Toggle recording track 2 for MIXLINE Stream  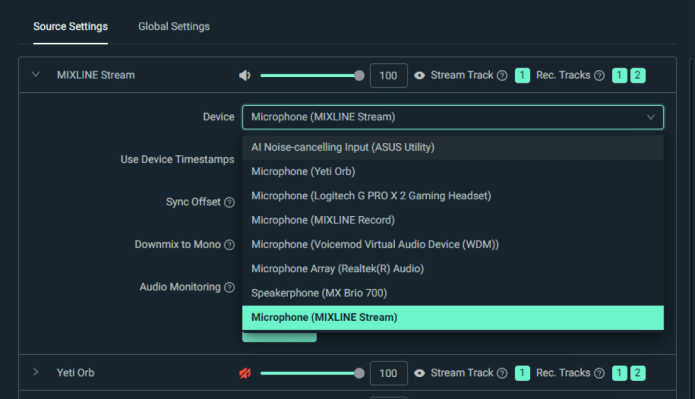638,75
